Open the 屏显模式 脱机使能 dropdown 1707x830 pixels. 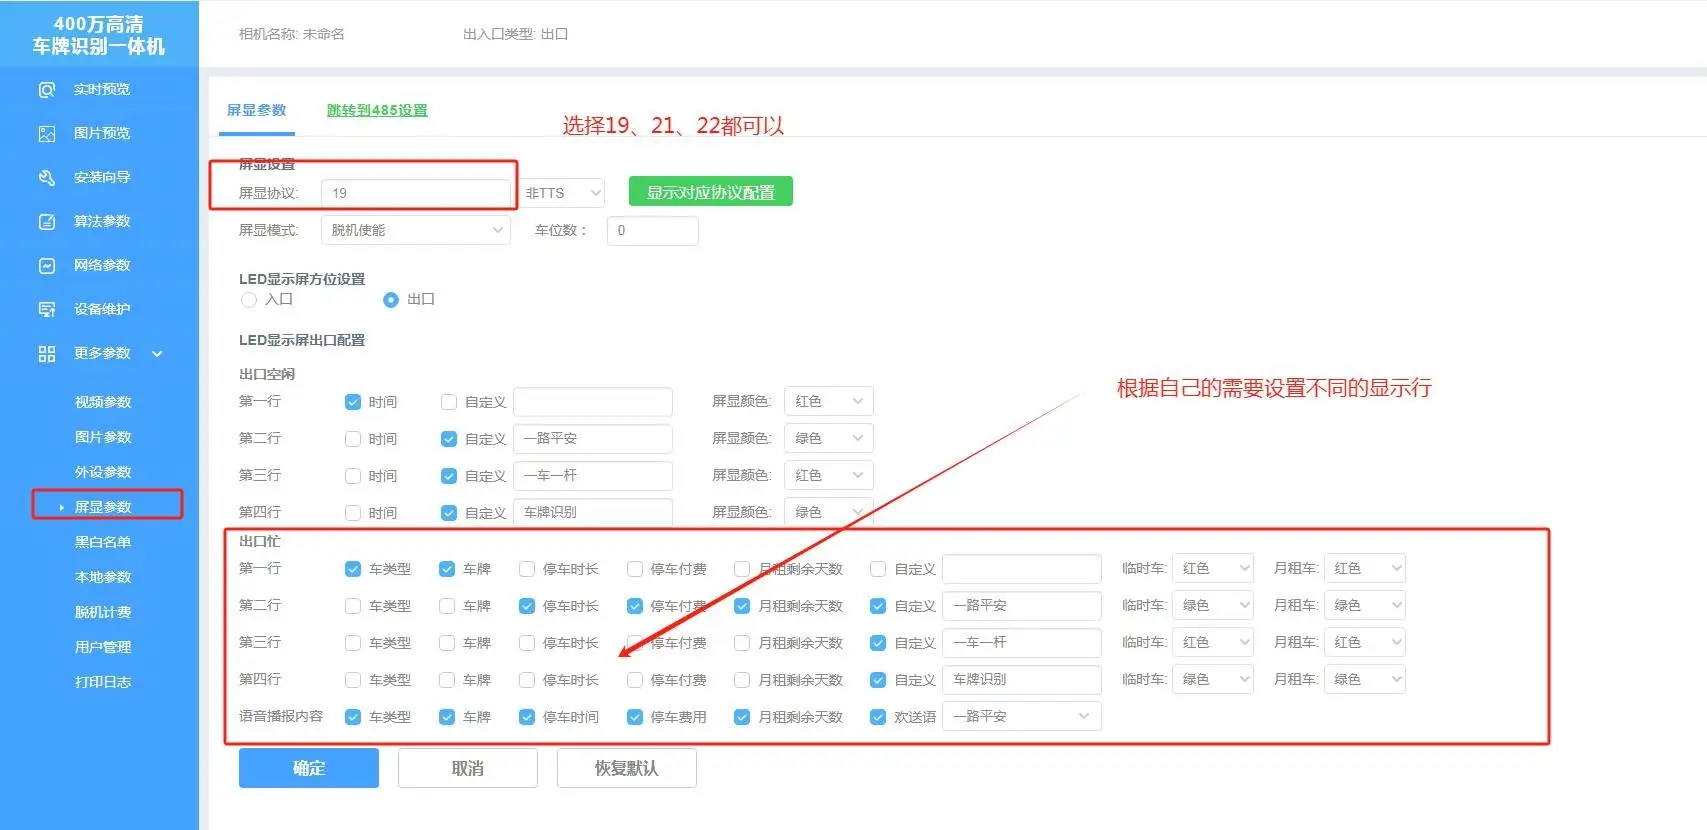click(415, 230)
